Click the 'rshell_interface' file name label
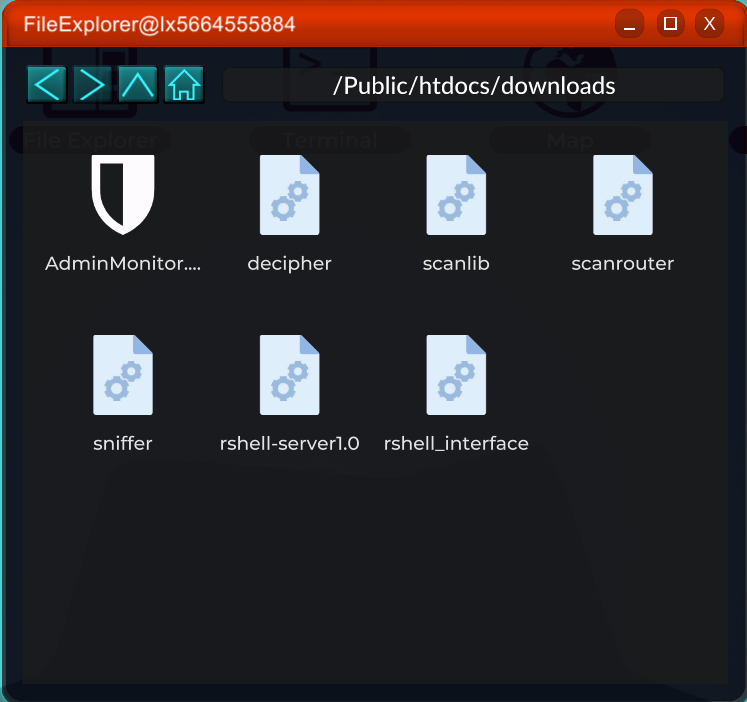This screenshot has width=747, height=702. coord(456,443)
